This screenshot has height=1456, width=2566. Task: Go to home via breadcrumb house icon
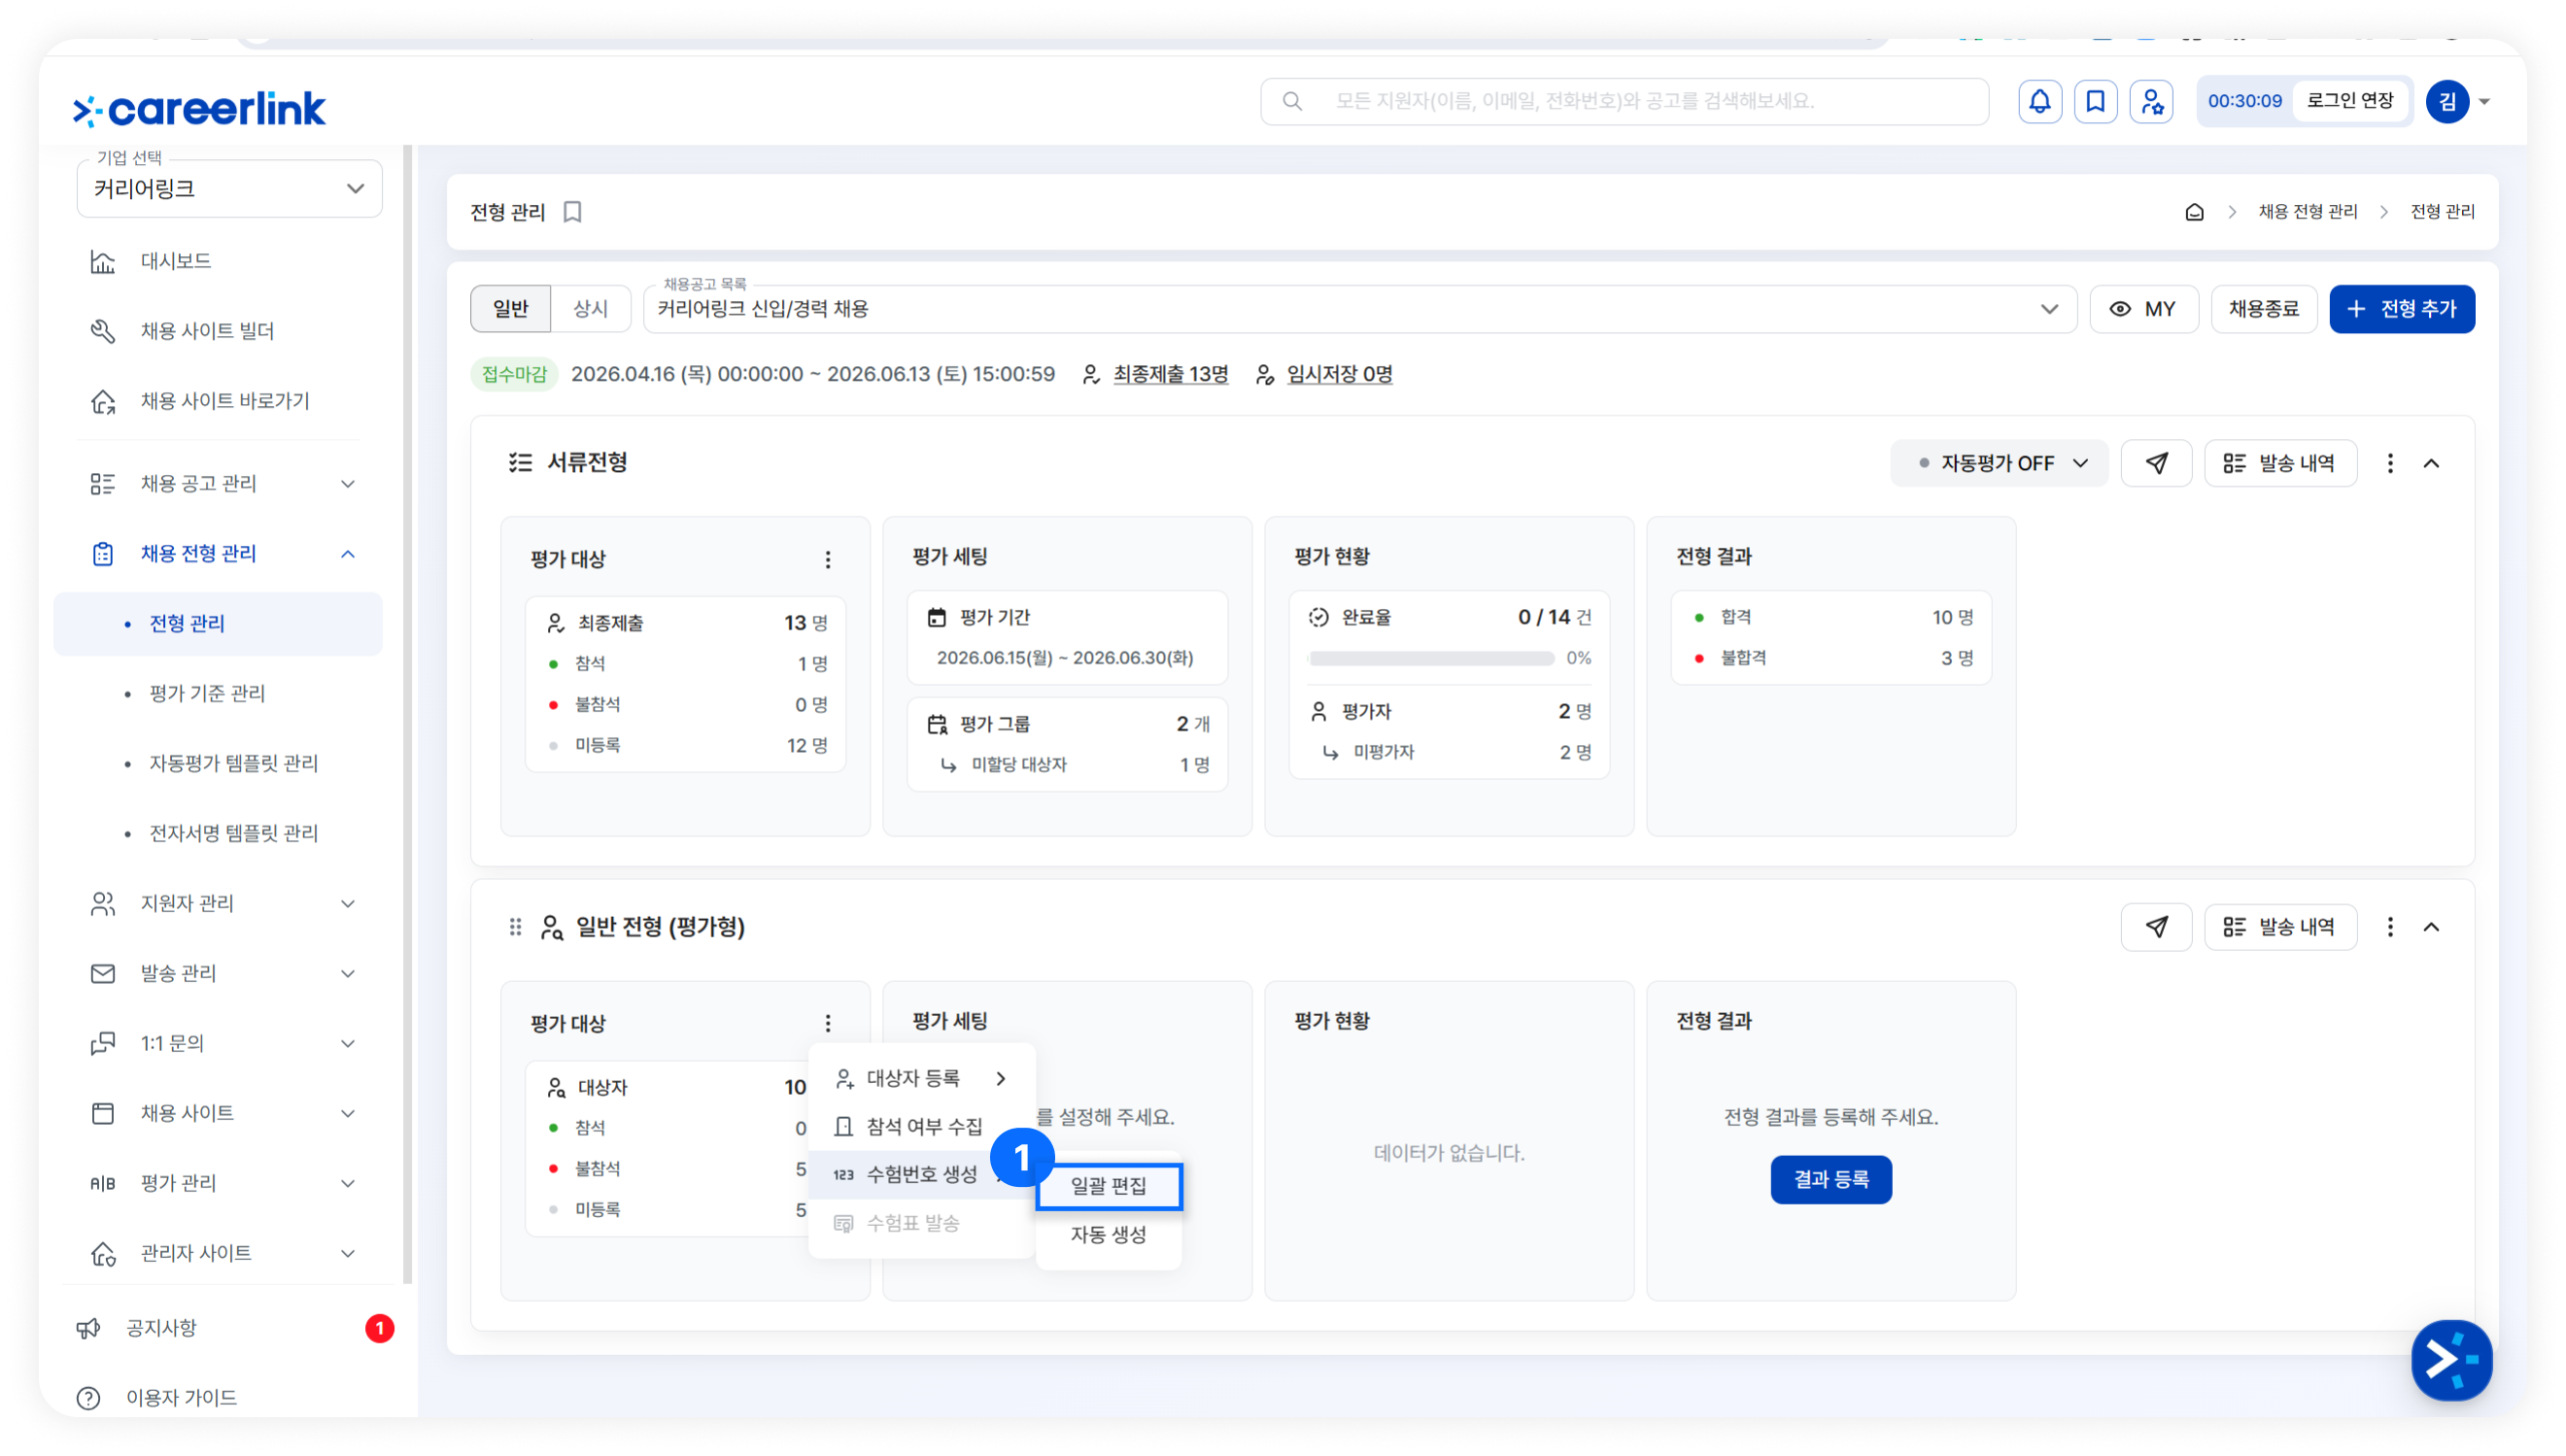click(2194, 212)
